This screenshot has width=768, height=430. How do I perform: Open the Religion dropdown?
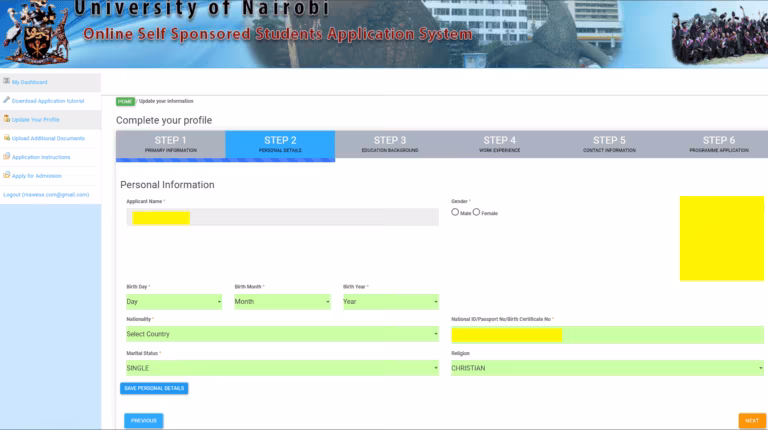click(607, 368)
